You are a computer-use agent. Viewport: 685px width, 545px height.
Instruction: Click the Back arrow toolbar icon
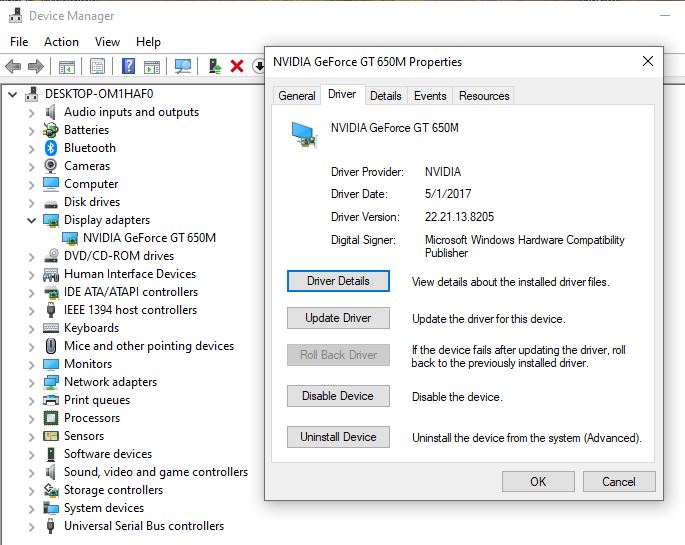tap(13, 67)
